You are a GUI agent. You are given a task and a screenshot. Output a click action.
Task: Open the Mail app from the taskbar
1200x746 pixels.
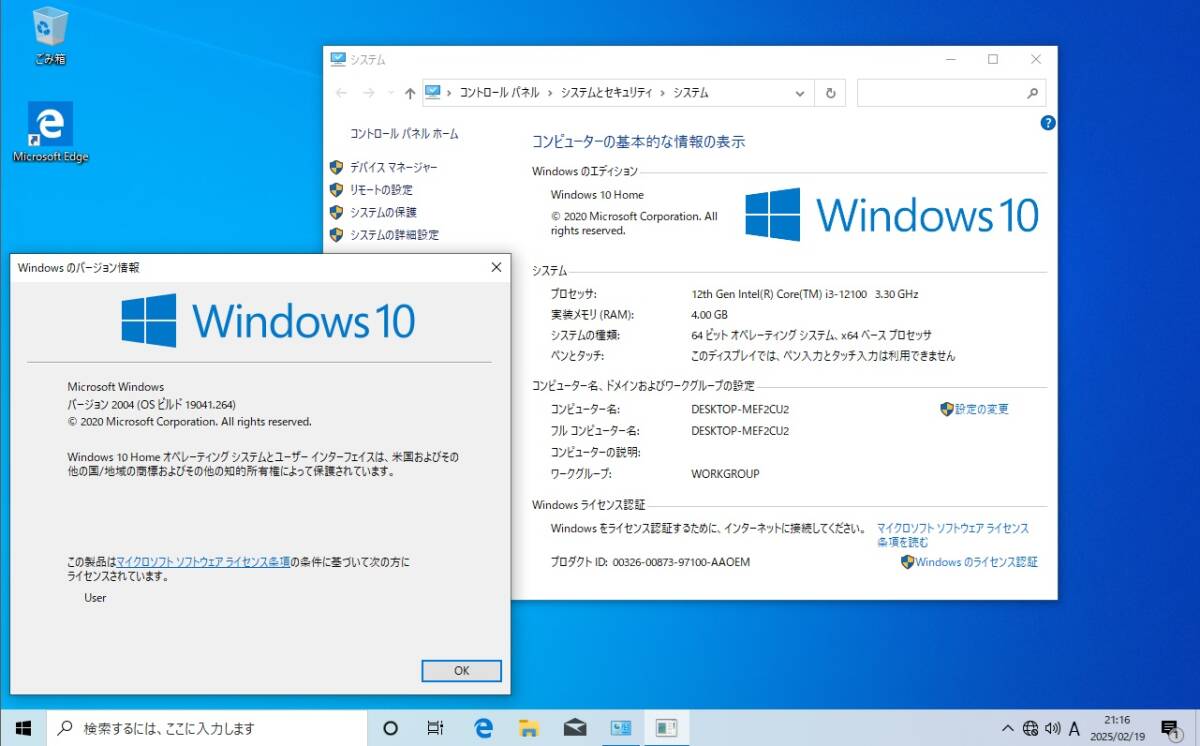pos(575,728)
